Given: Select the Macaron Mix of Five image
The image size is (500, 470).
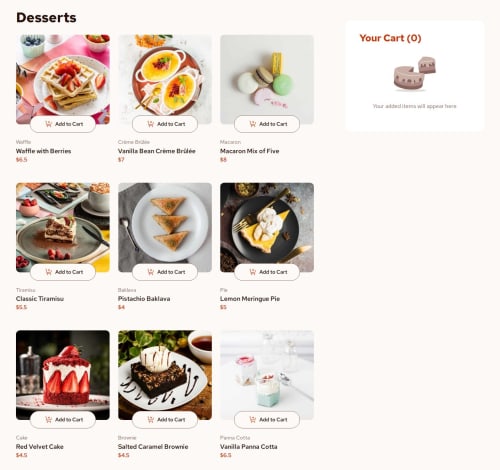Looking at the screenshot, I should tap(267, 79).
